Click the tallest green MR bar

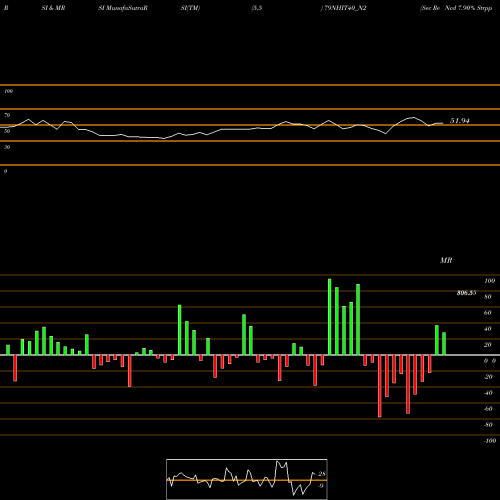[330, 317]
